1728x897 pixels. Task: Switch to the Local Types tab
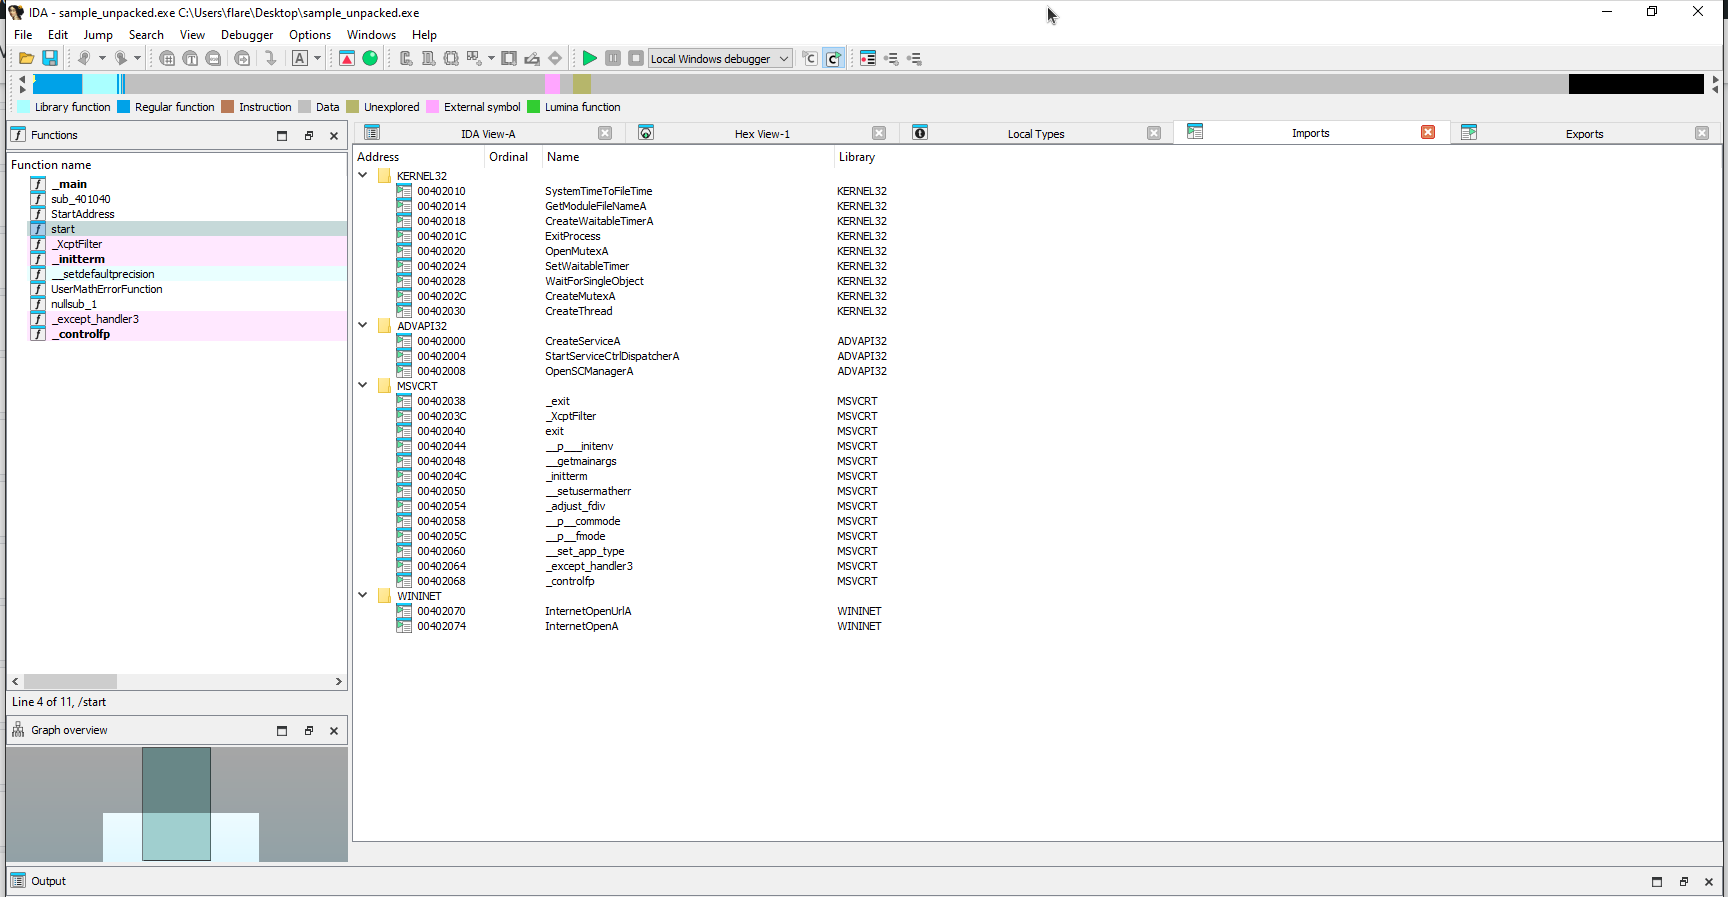1035,134
